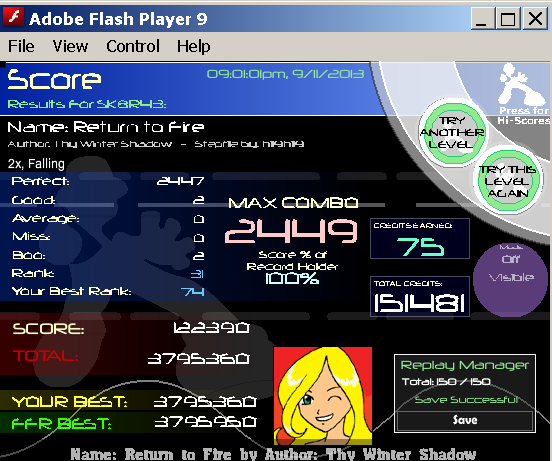Save the replay with the Save button
This screenshot has height=461, width=552.
tap(465, 420)
